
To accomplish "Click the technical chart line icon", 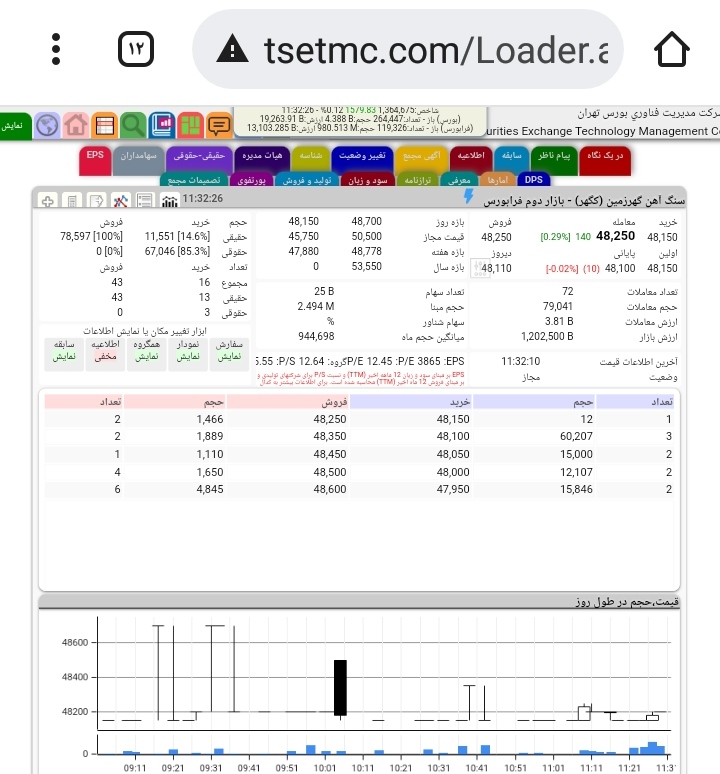I will point(120,200).
